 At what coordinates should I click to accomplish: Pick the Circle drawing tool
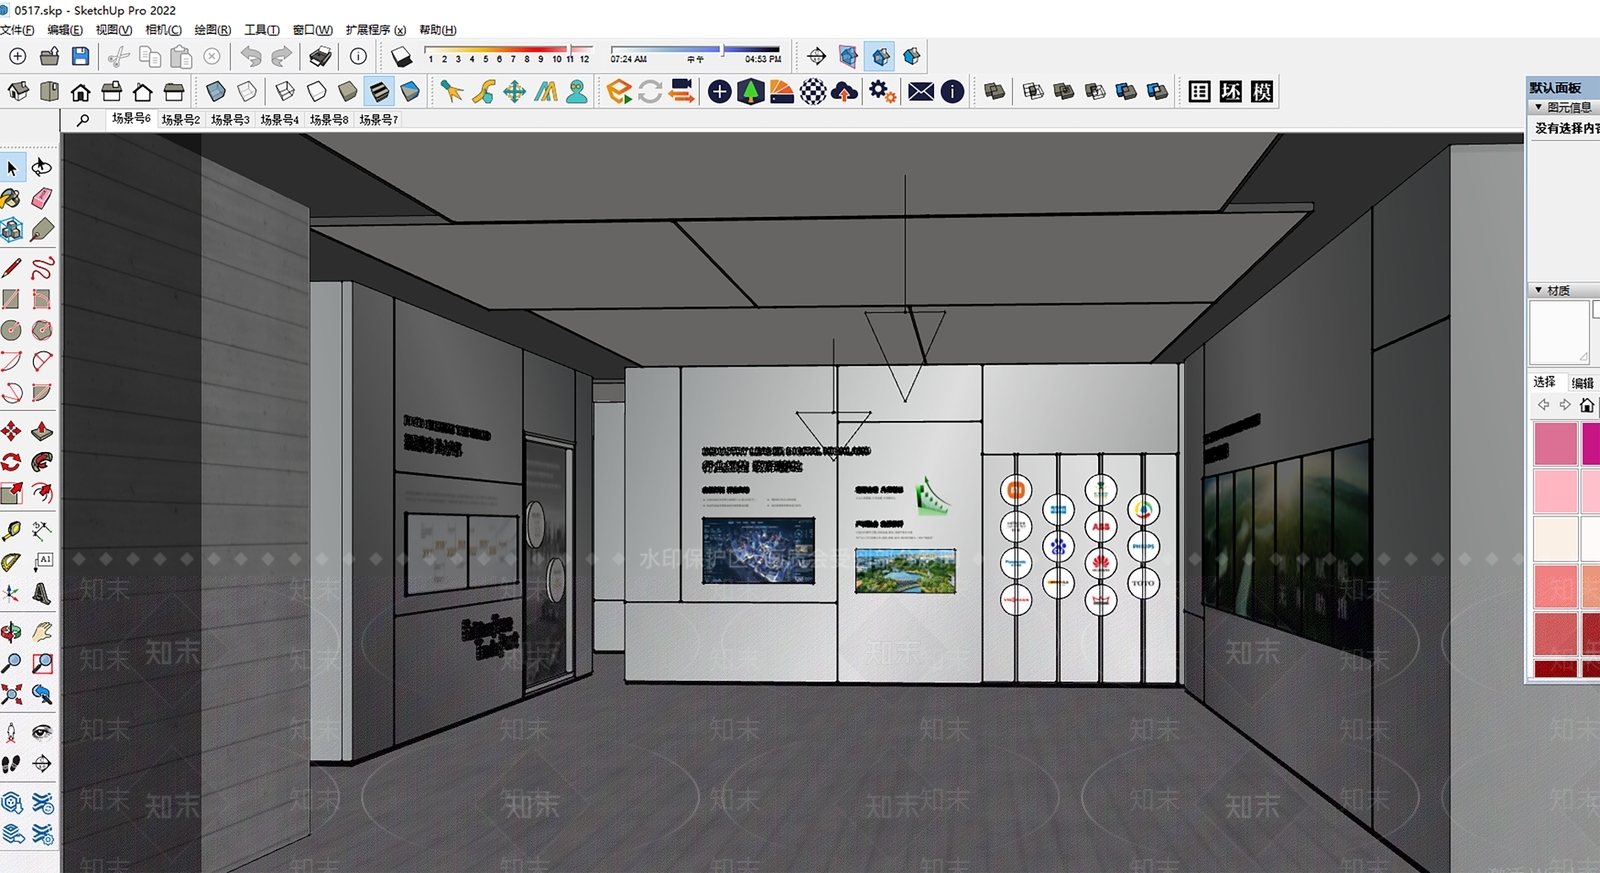(x=11, y=330)
